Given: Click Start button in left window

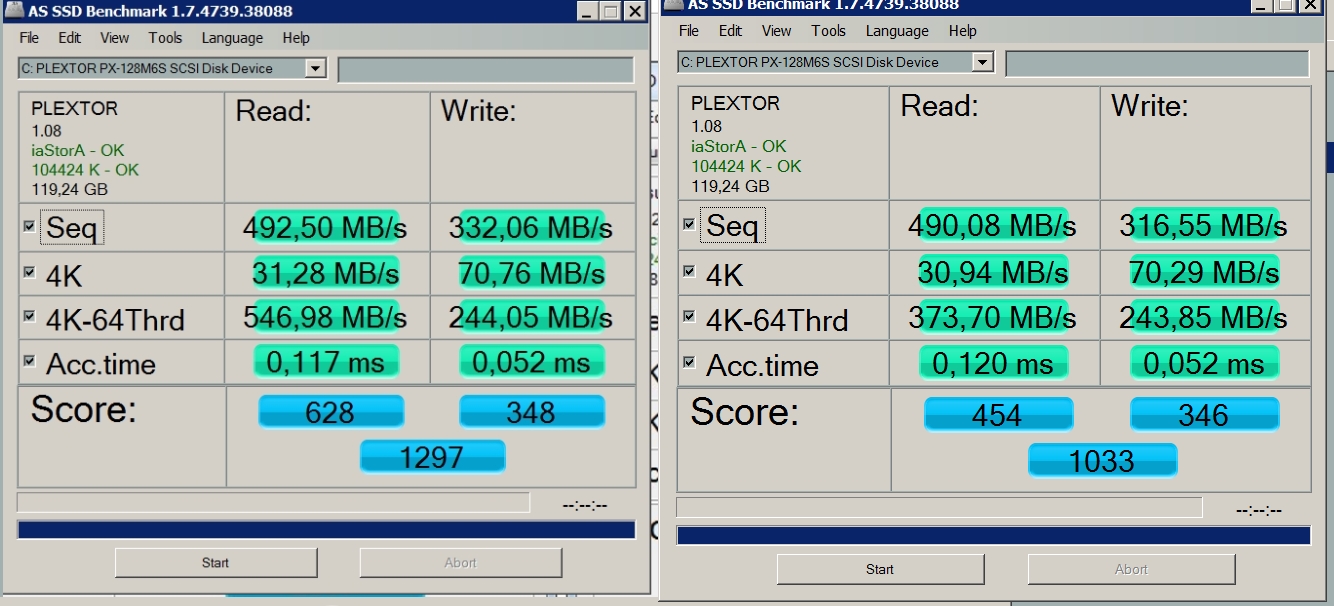Looking at the screenshot, I should pyautogui.click(x=216, y=563).
